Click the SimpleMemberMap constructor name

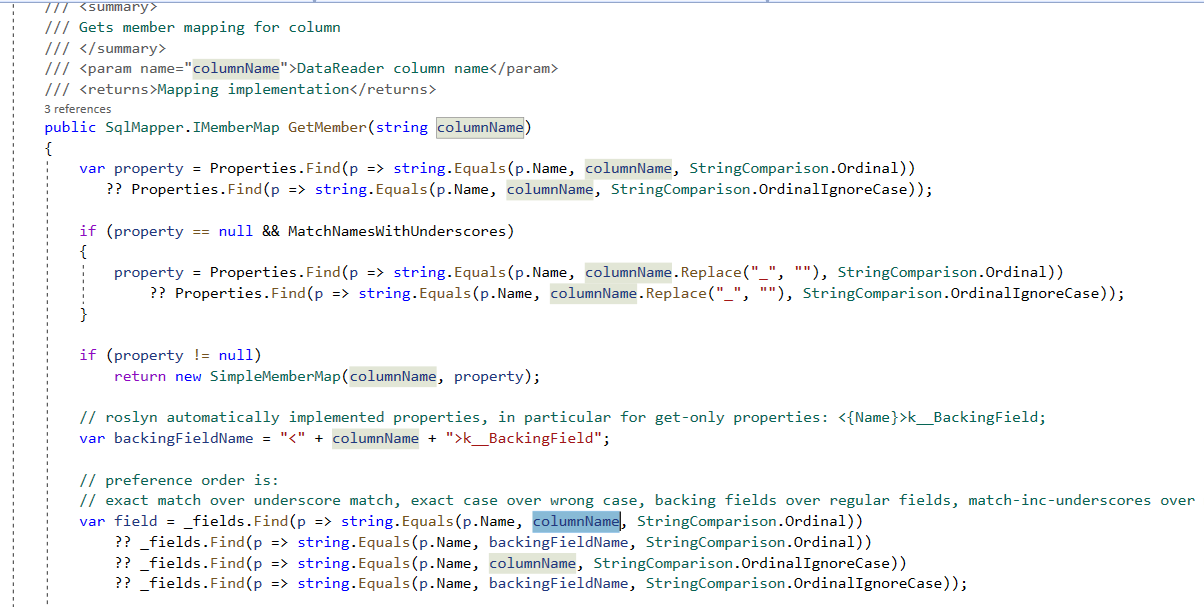pos(275,376)
